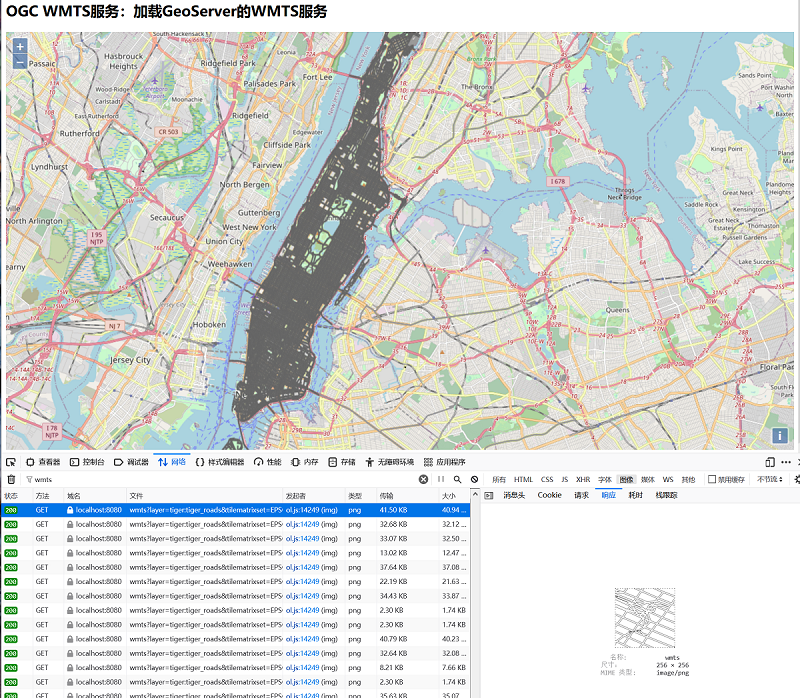This screenshot has width=800, height=698.
Task: Toggle the XHR request filter
Action: [x=583, y=480]
